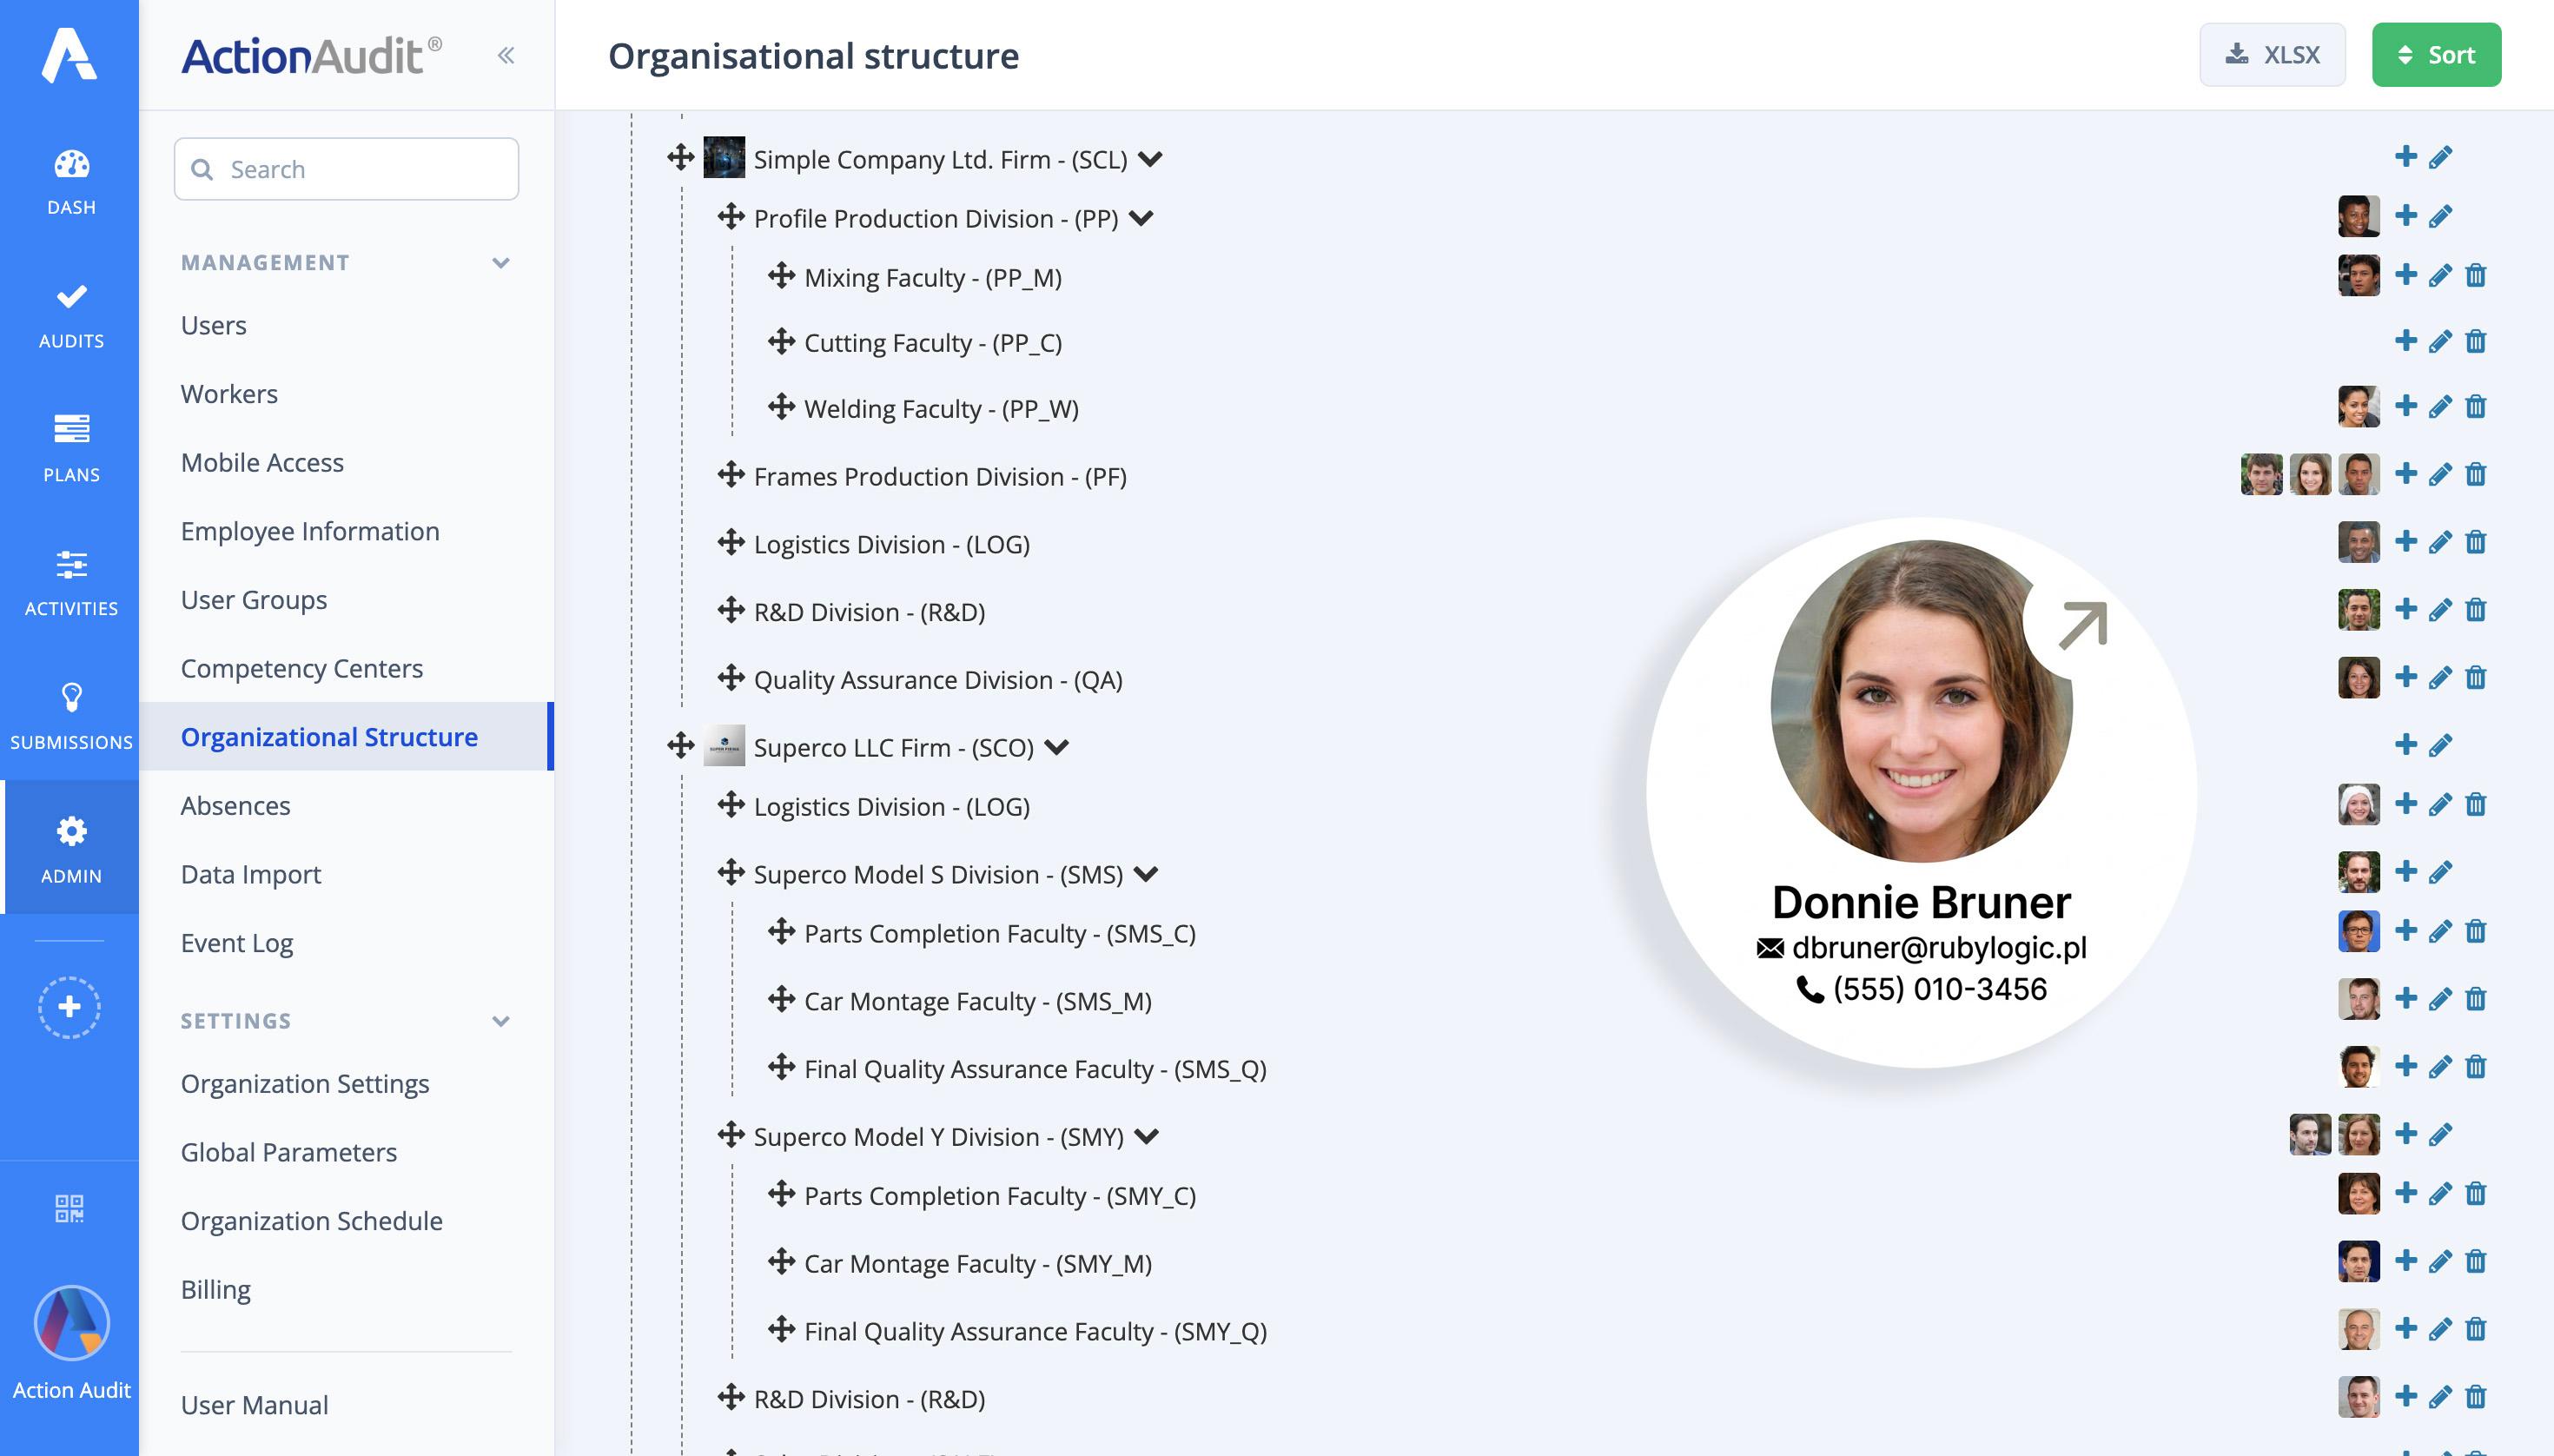
Task: Collapse the Simple Company Ltd. Firm node
Action: click(x=1151, y=159)
